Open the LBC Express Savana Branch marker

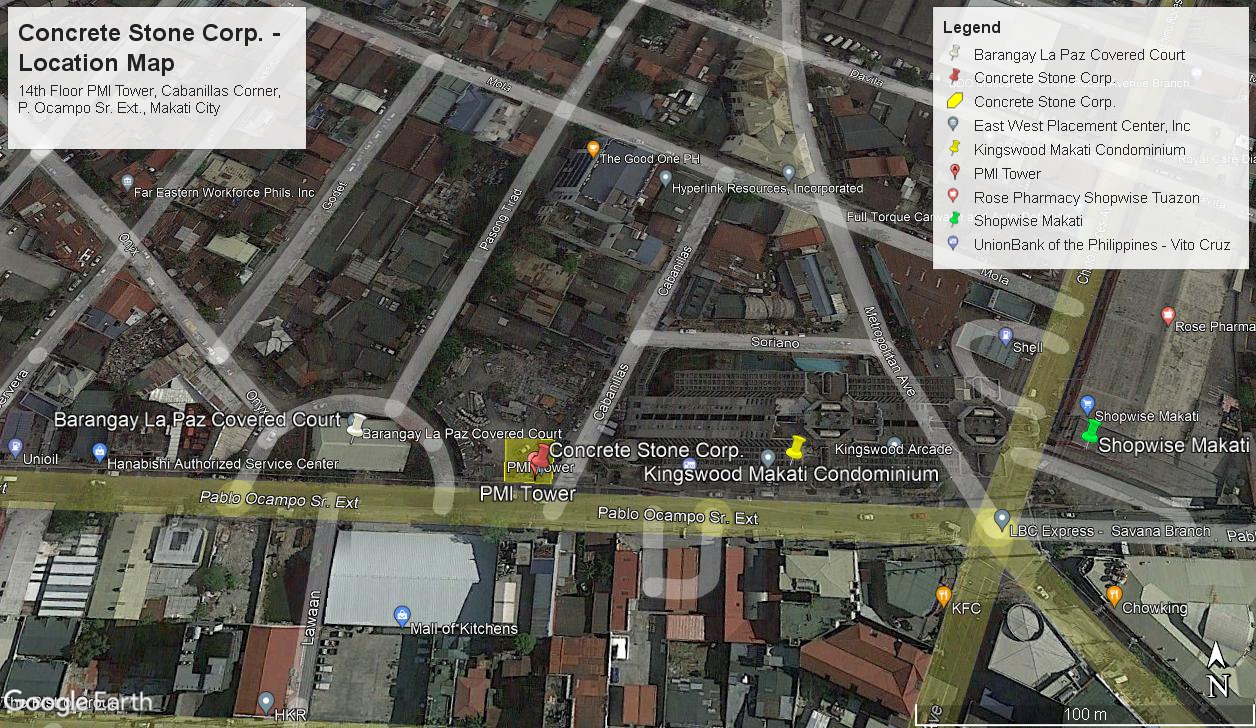(1002, 520)
